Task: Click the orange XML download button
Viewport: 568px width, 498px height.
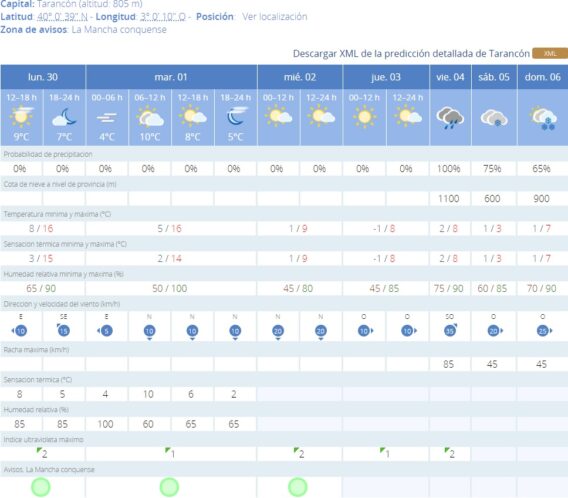Action: pyautogui.click(x=550, y=53)
